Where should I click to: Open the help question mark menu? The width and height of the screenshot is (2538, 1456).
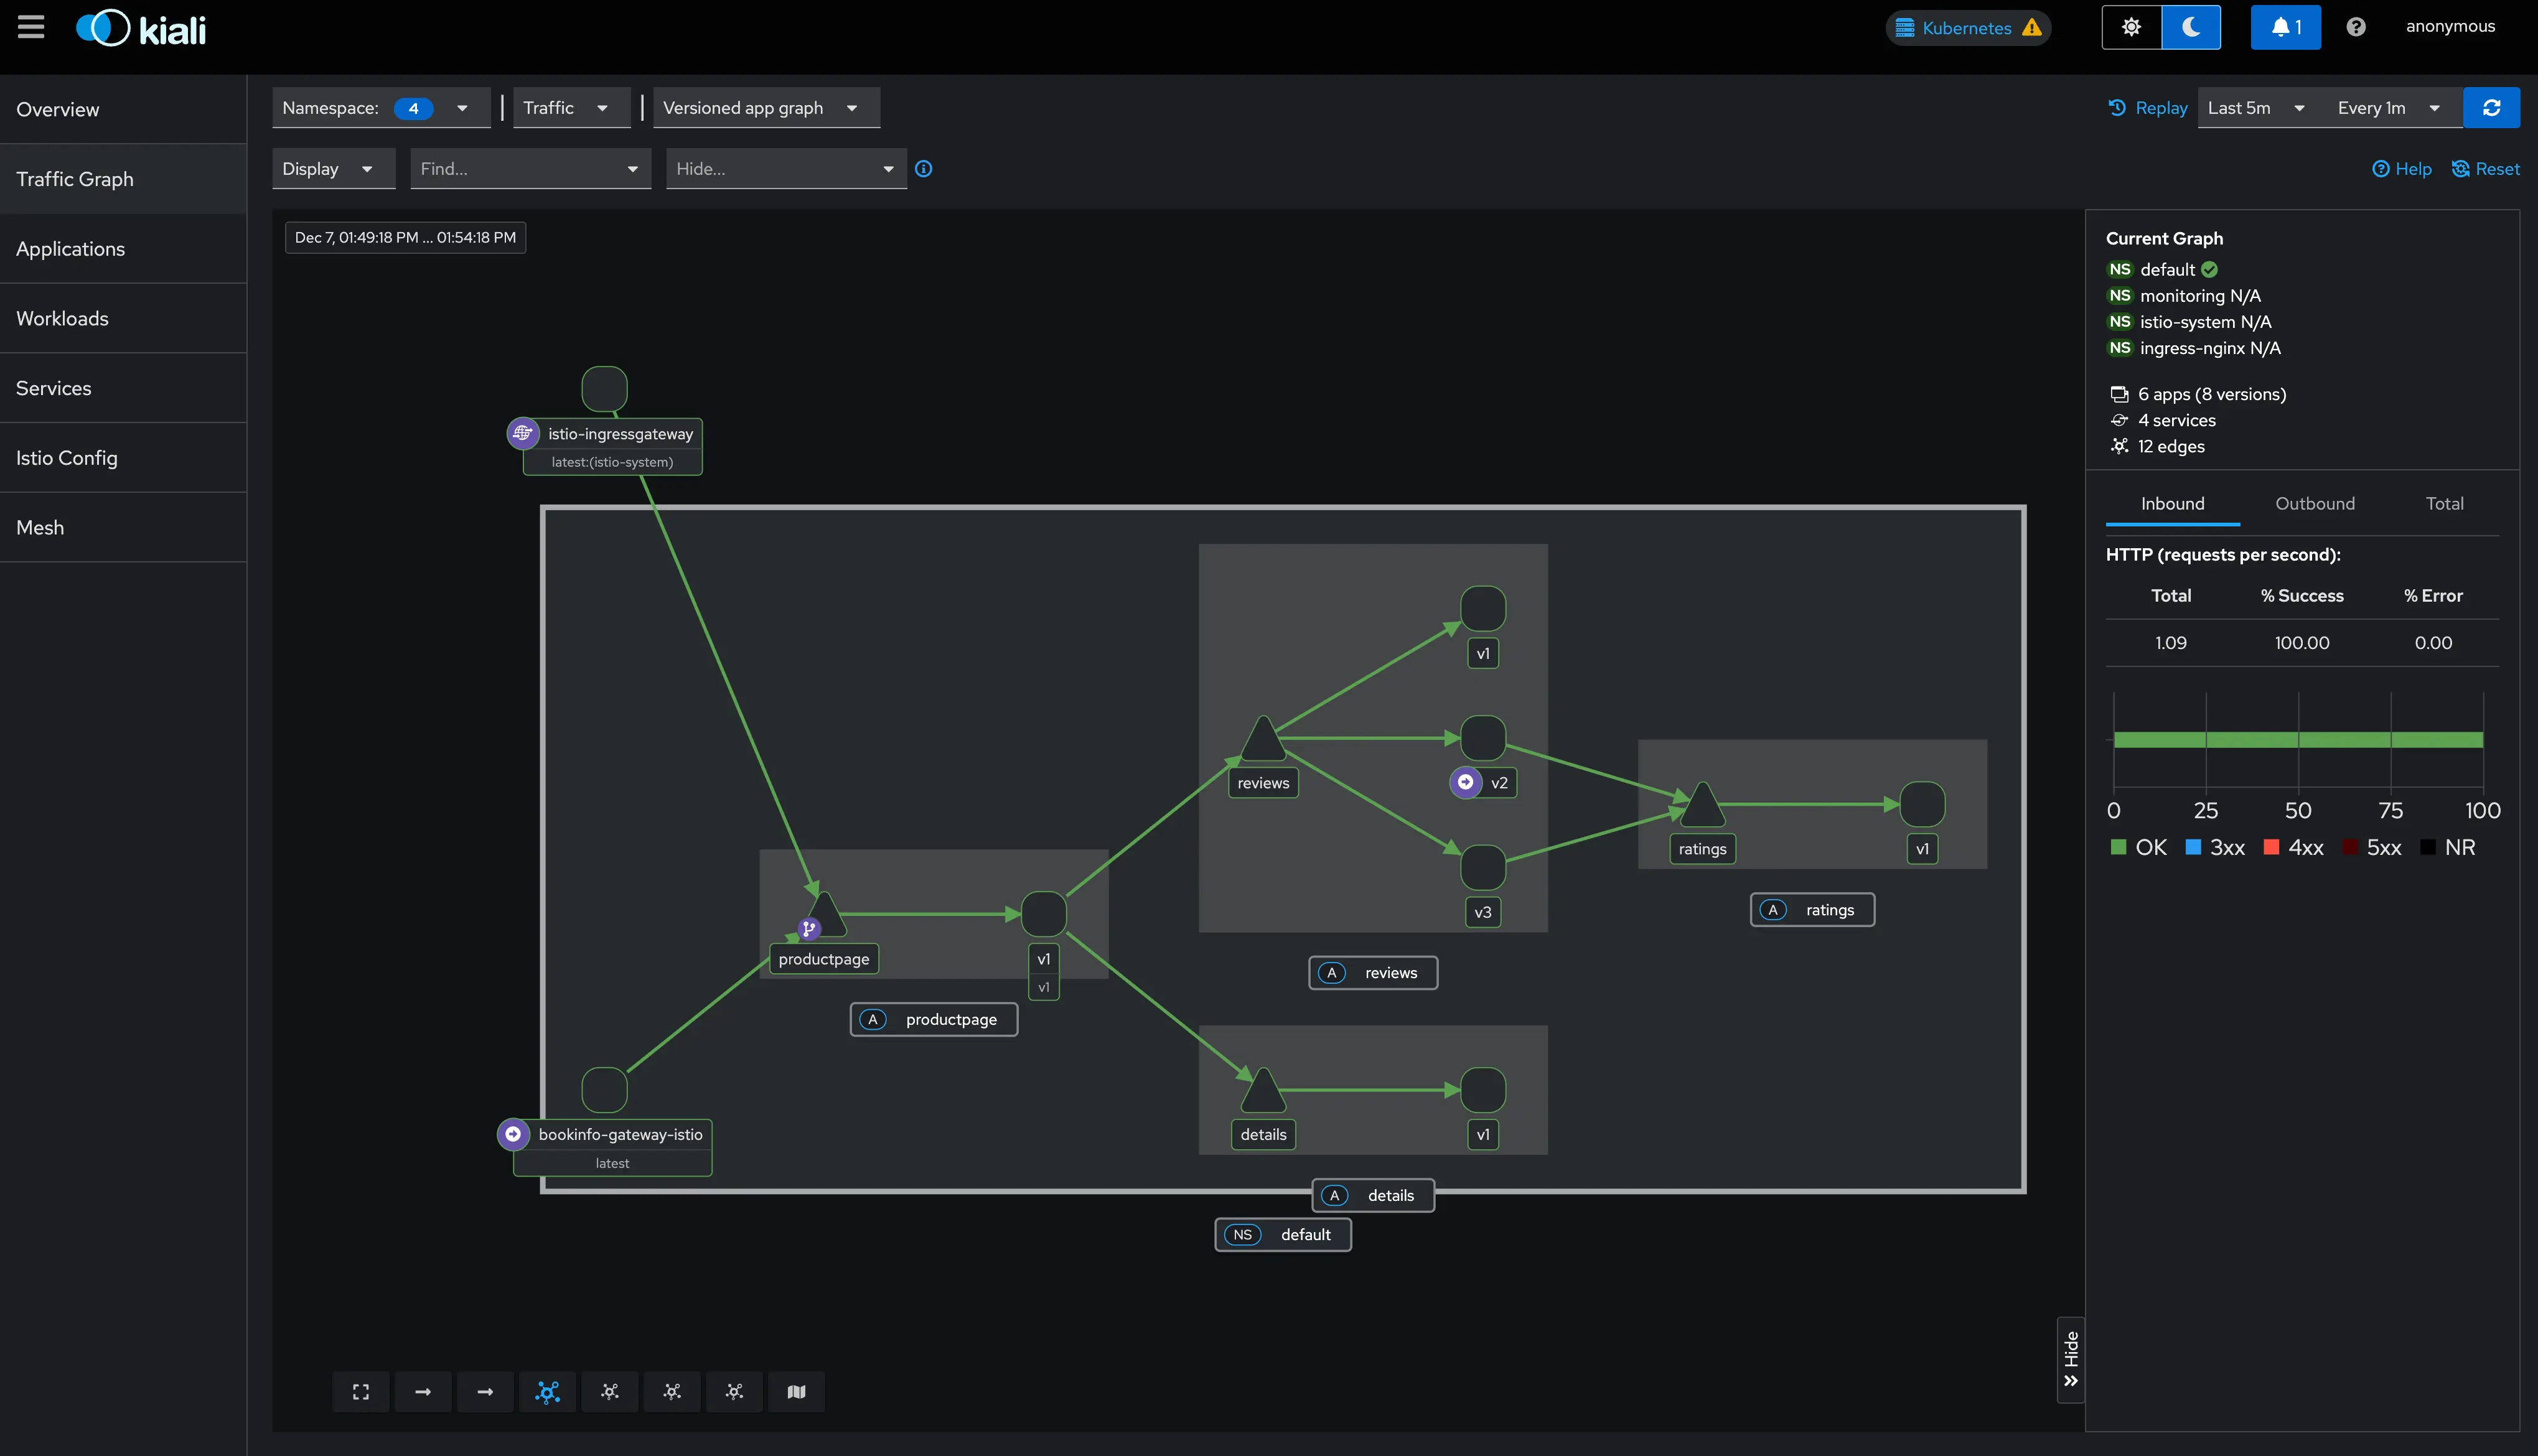(x=2356, y=27)
